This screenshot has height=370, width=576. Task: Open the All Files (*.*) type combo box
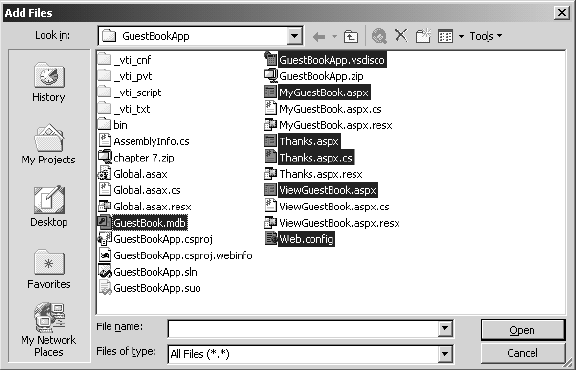point(310,354)
